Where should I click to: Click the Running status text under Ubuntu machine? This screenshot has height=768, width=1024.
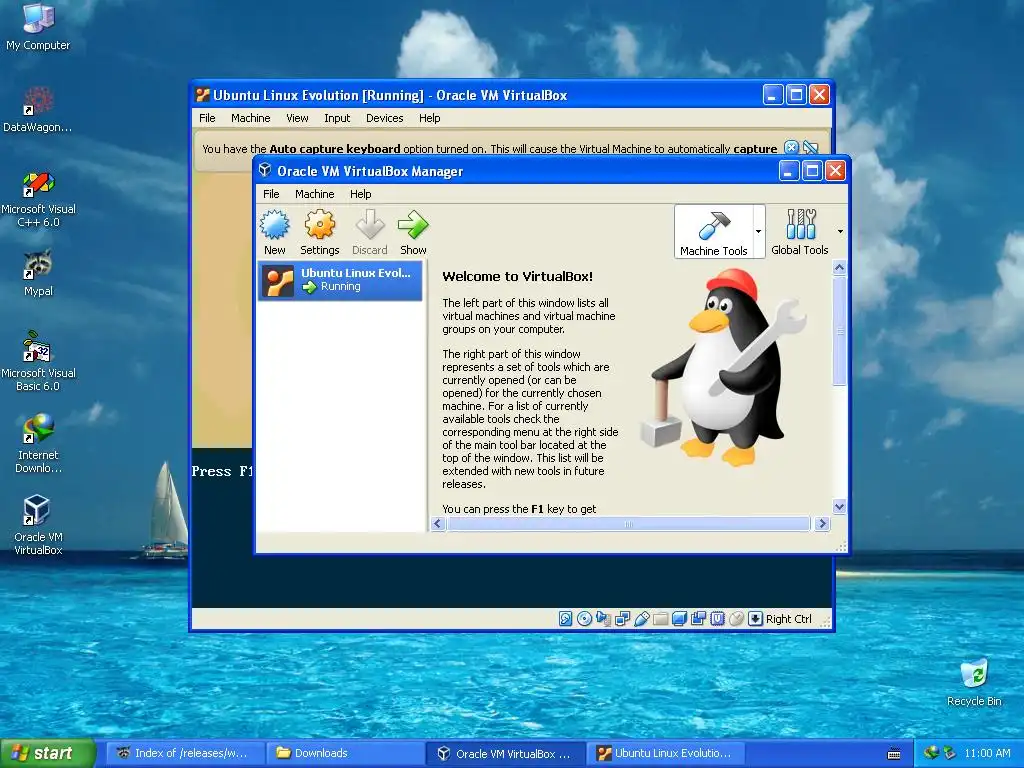pyautogui.click(x=340, y=286)
